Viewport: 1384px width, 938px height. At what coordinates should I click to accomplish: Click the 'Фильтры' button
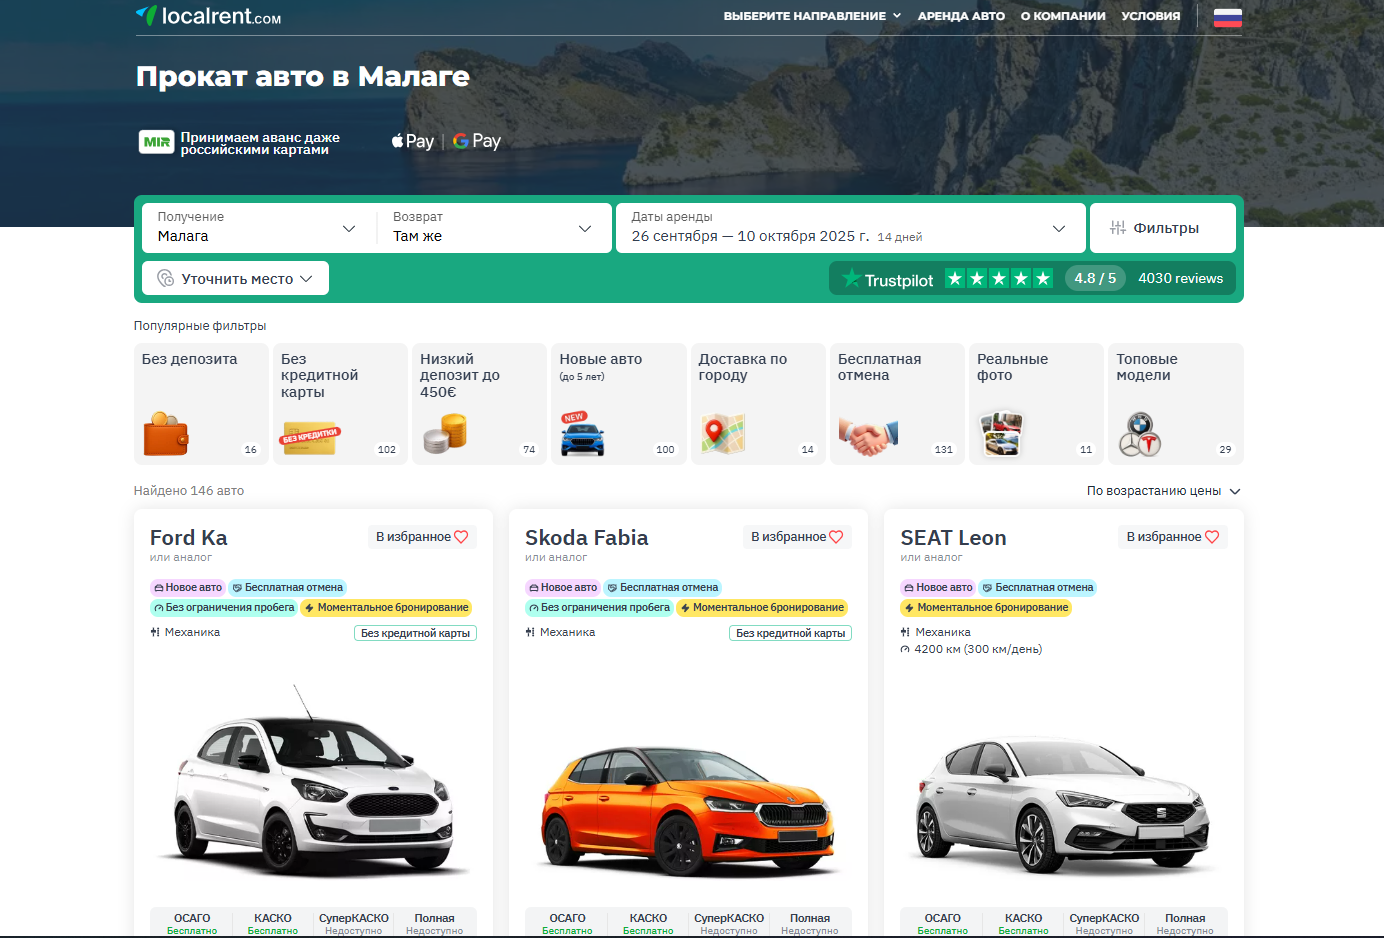pyautogui.click(x=1162, y=228)
